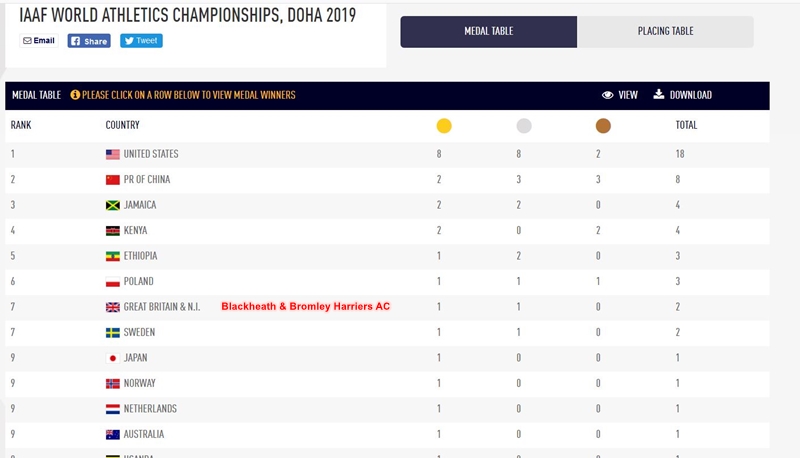This screenshot has width=800, height=458.
Task: Click the silver medal column icon
Action: click(x=523, y=125)
